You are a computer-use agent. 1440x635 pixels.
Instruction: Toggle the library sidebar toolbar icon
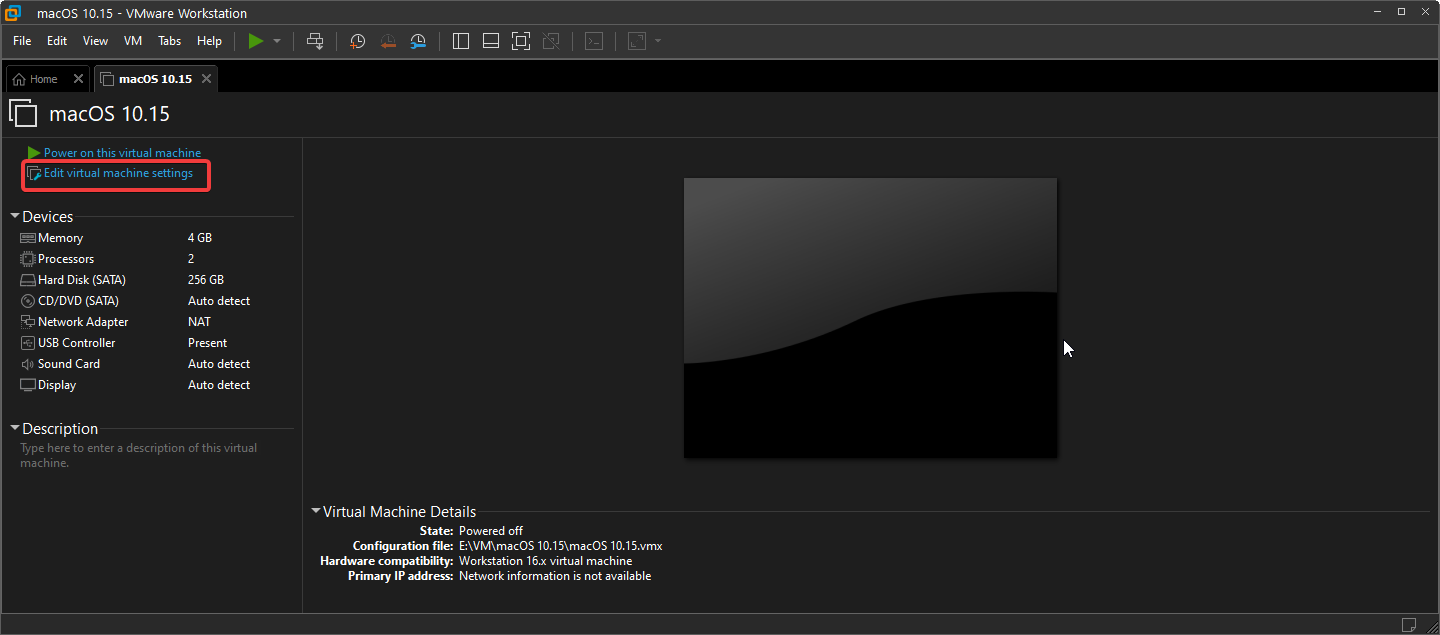coord(461,41)
